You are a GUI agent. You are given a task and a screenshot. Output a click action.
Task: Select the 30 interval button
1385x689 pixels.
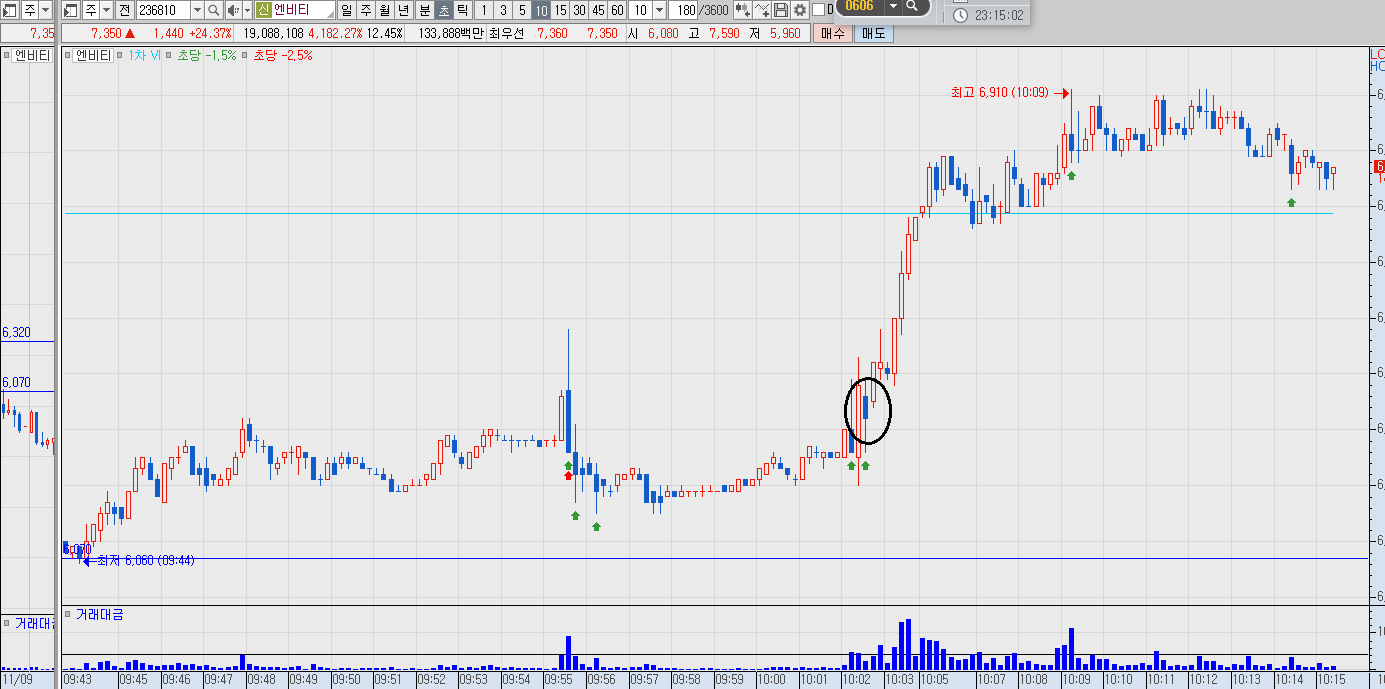click(x=579, y=10)
